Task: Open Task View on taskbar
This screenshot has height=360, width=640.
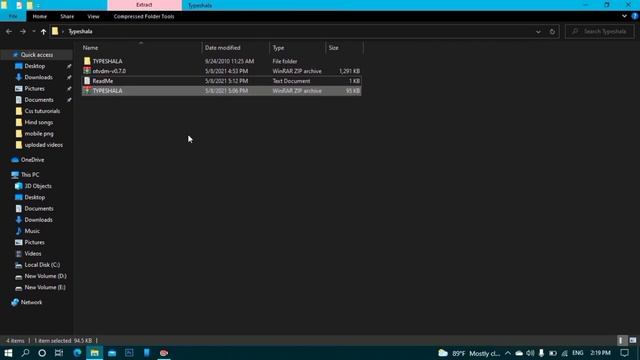Action: point(59,353)
